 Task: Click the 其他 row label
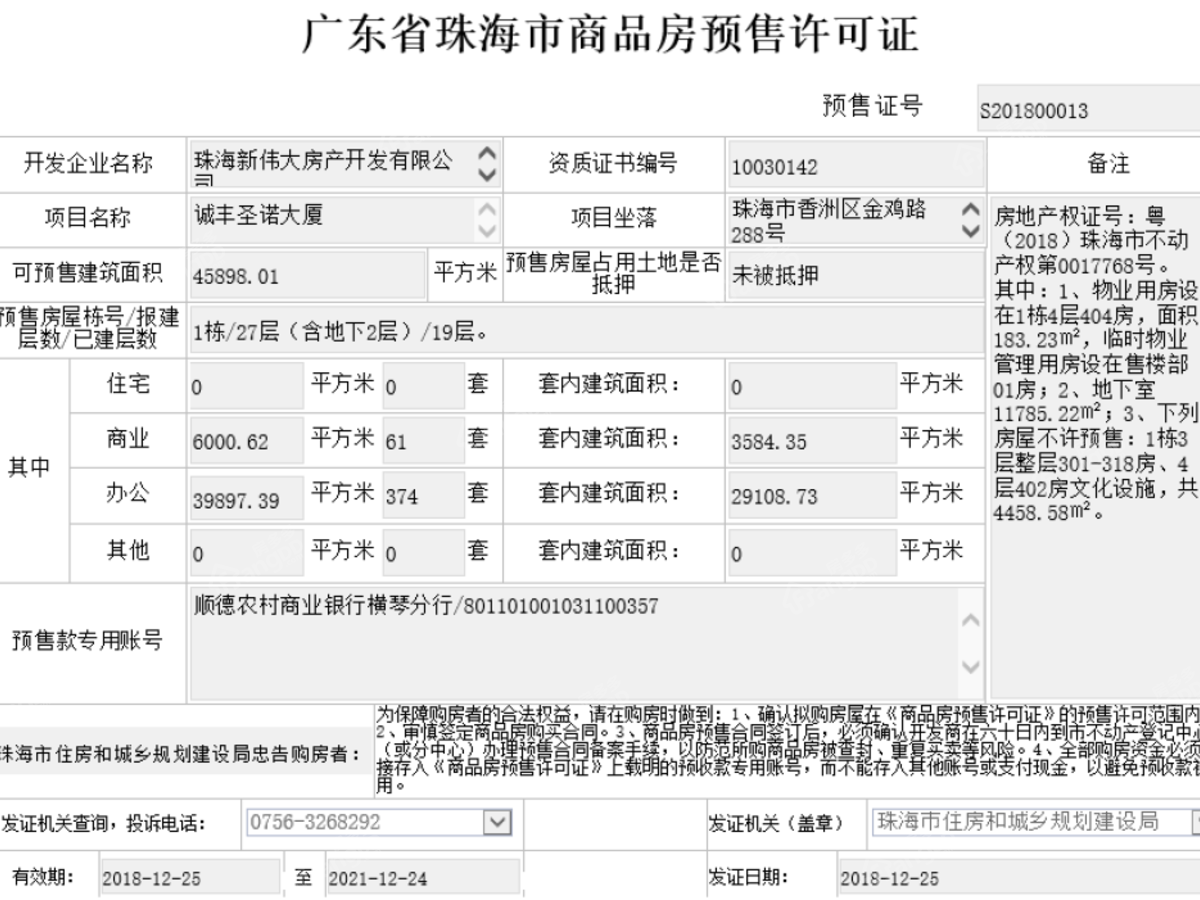[x=128, y=550]
